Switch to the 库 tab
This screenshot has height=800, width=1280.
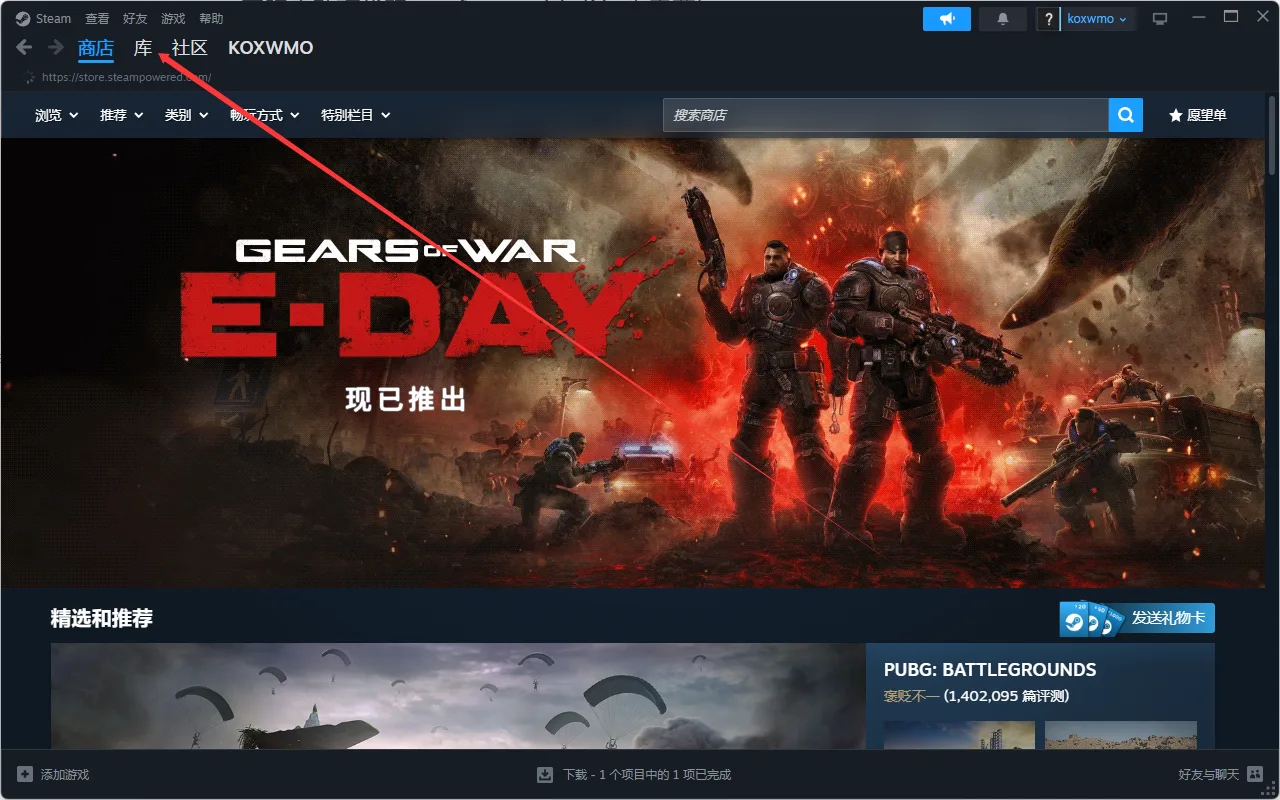pos(143,48)
